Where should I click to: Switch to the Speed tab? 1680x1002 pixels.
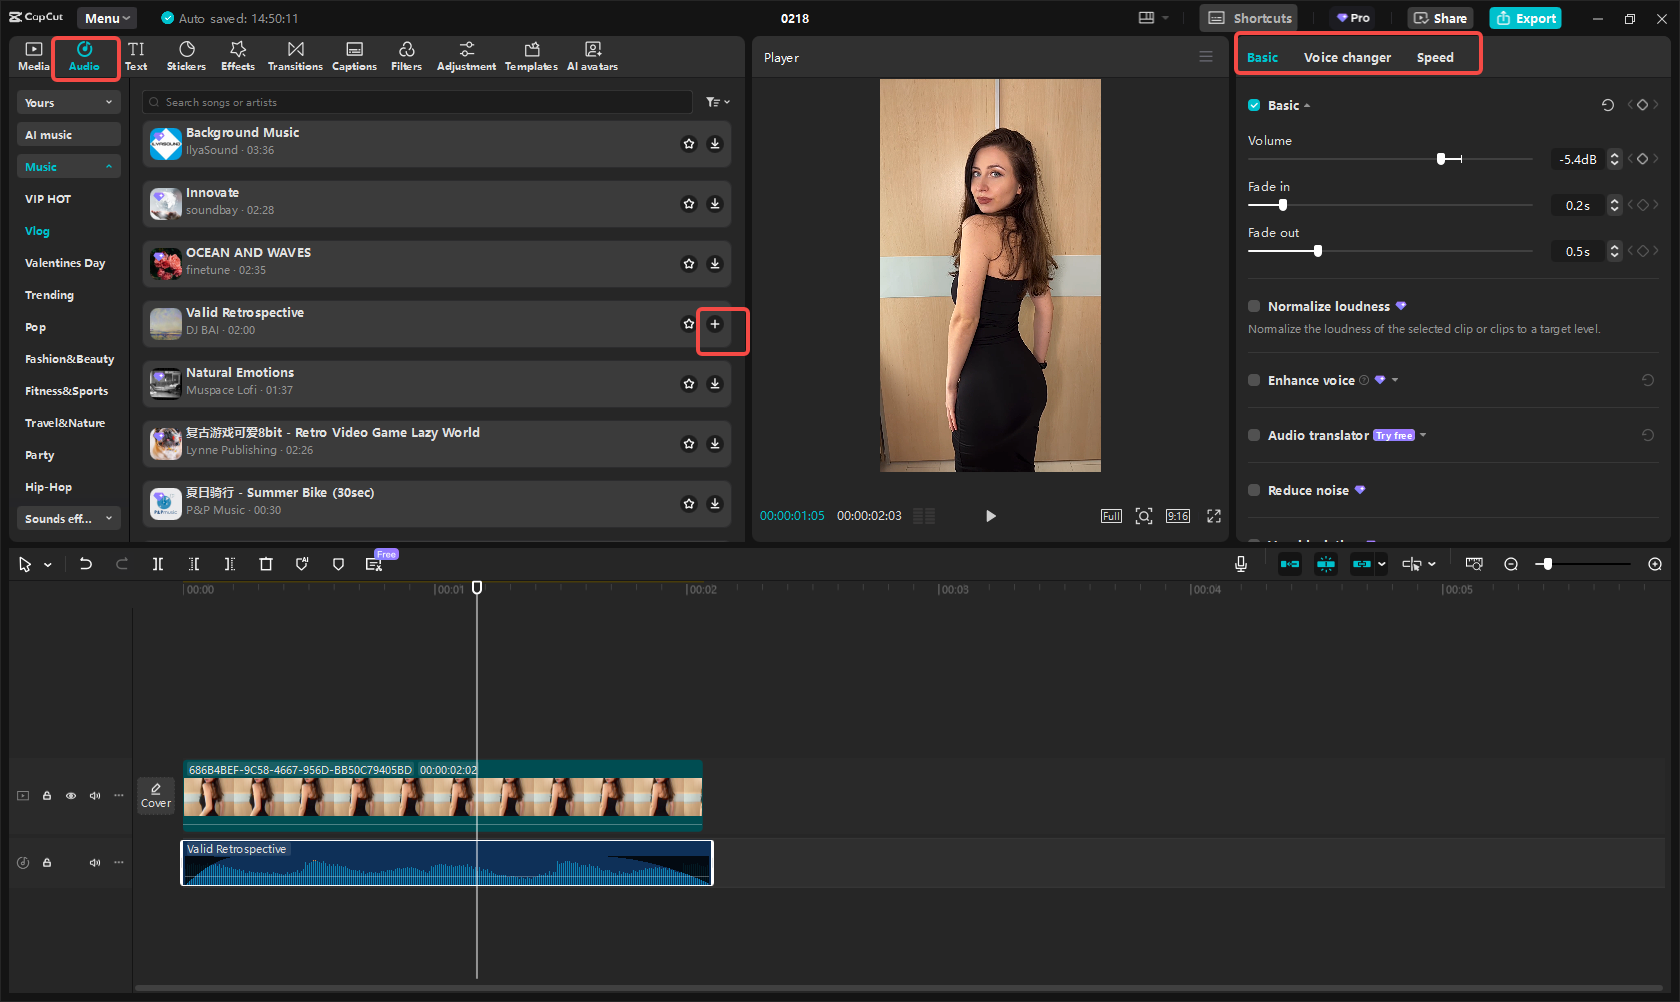[1434, 58]
